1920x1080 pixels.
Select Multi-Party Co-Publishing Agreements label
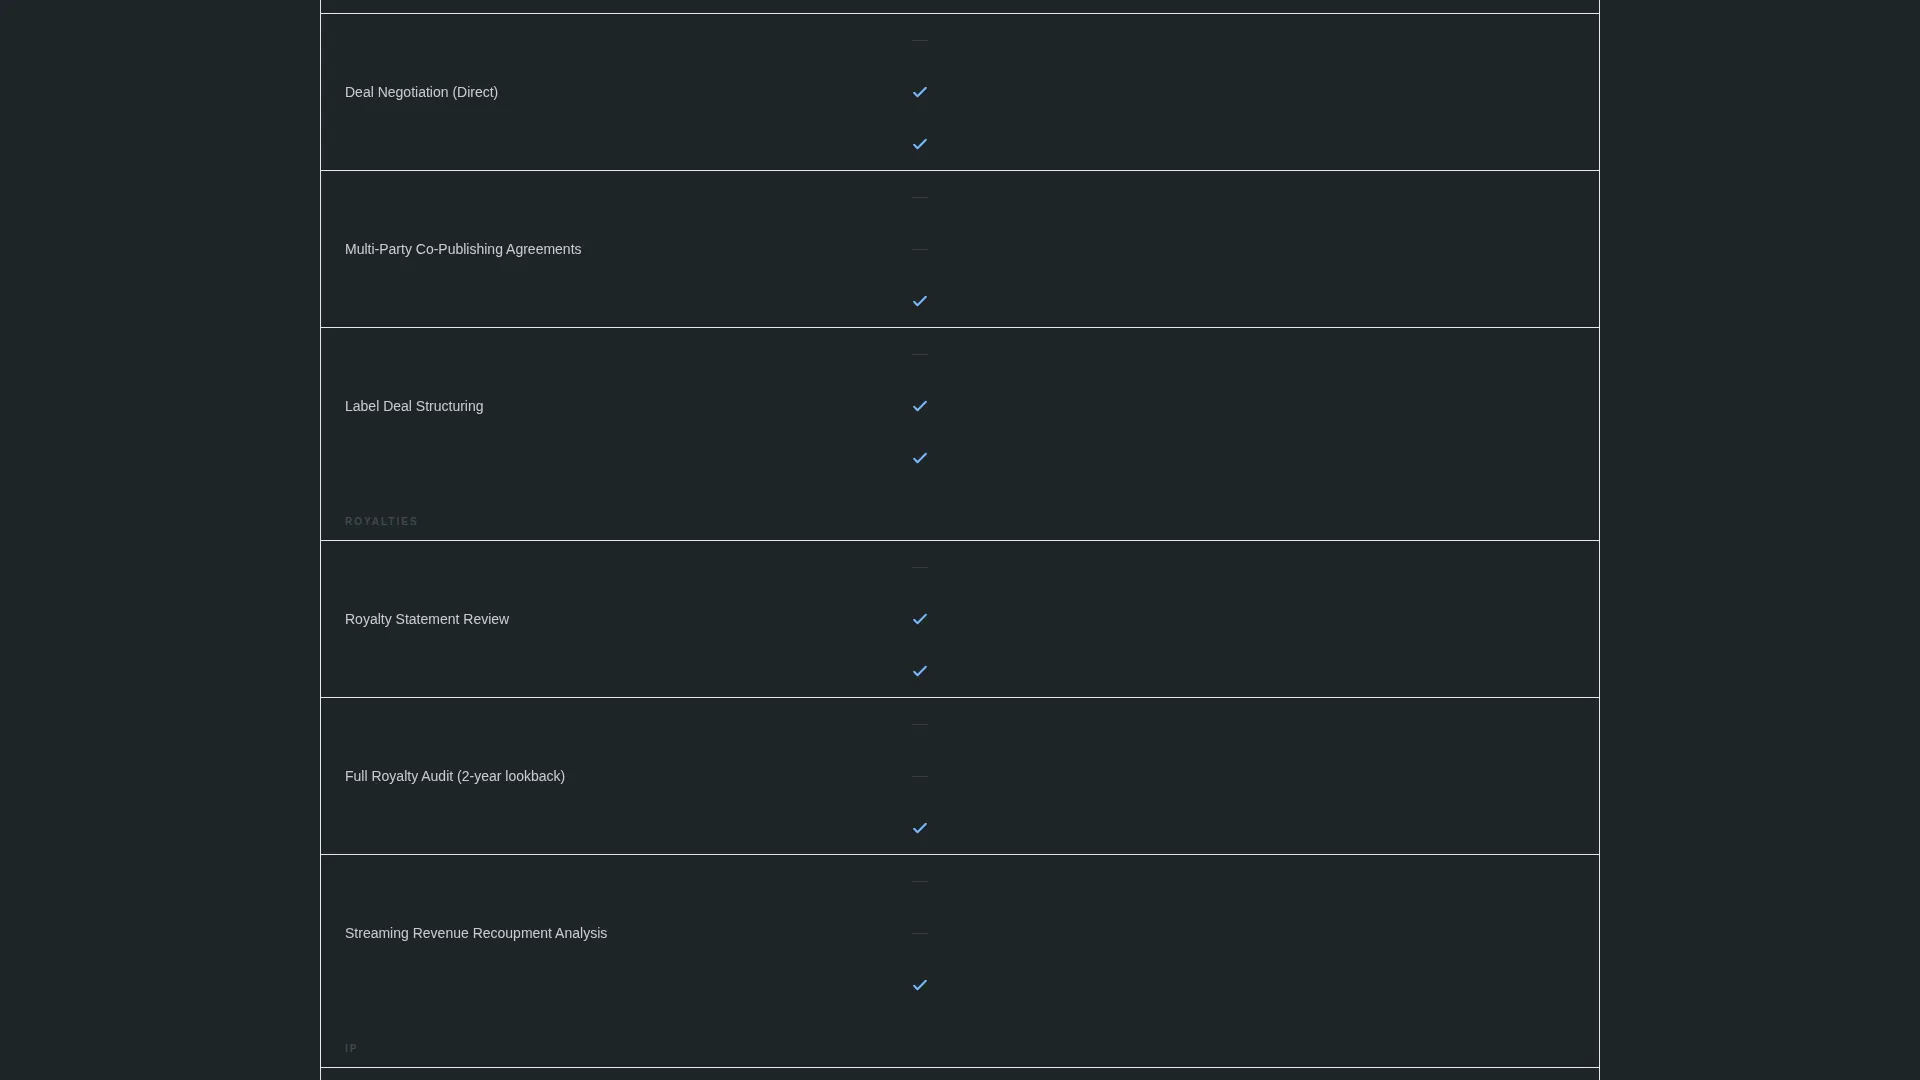point(463,249)
